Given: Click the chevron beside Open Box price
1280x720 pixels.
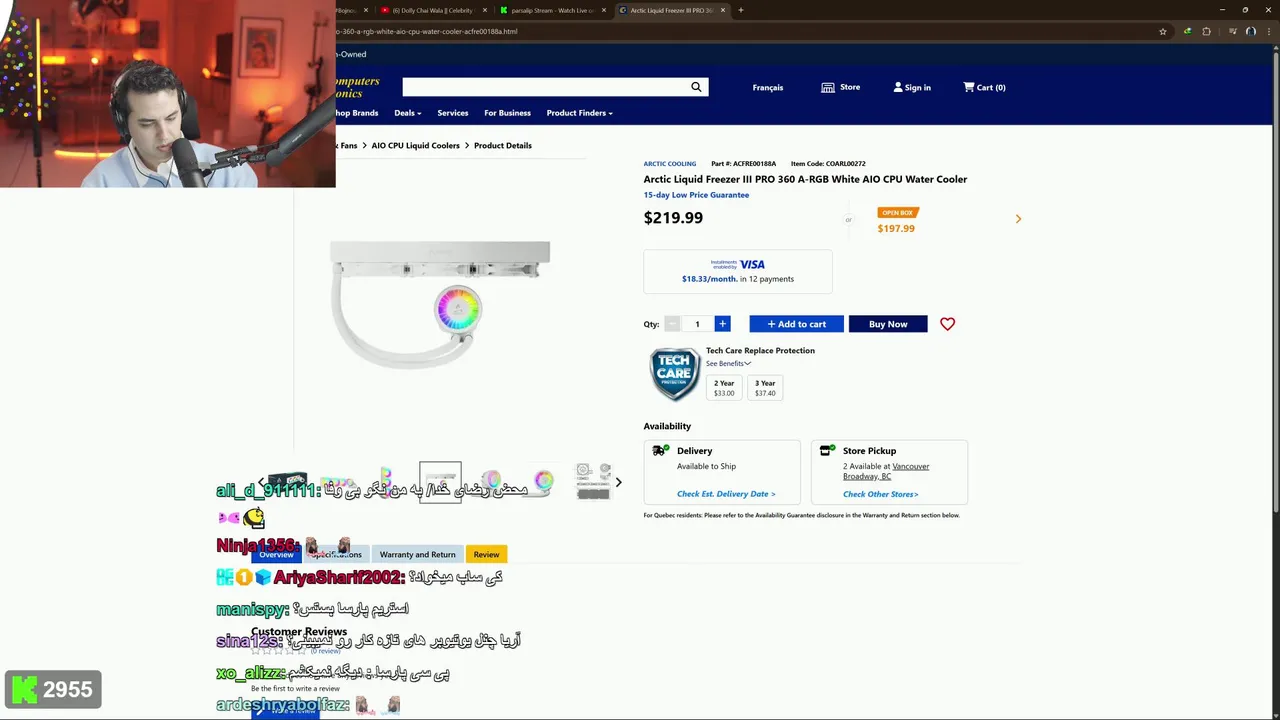Looking at the screenshot, I should [x=1018, y=219].
